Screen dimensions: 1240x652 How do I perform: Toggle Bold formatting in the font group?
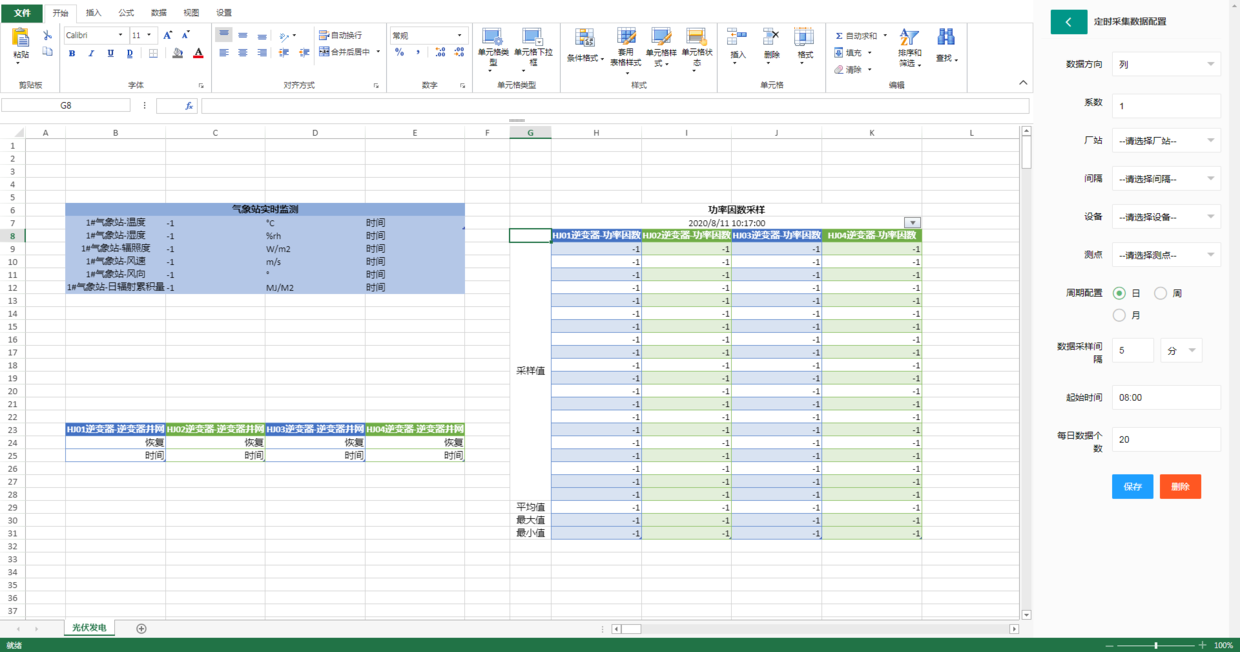(72, 53)
